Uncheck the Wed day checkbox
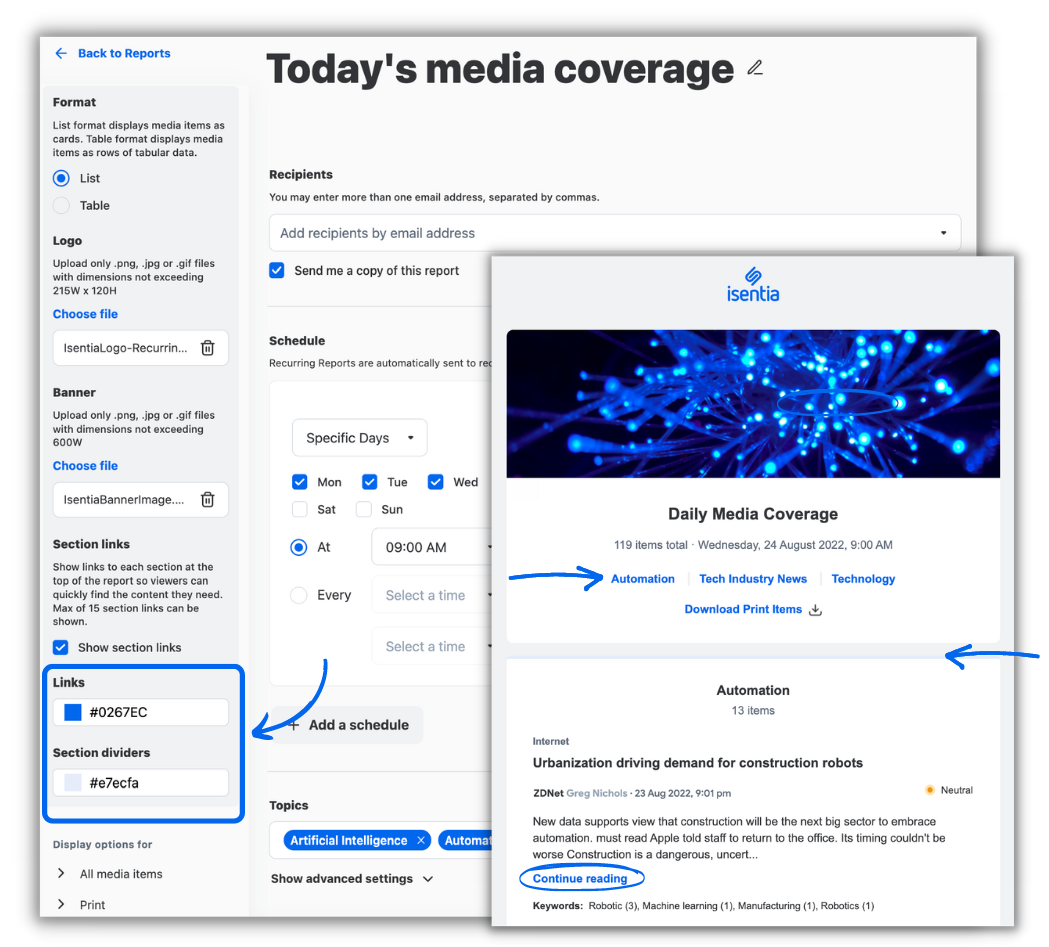Viewport: 1049px width, 947px height. coord(436,482)
